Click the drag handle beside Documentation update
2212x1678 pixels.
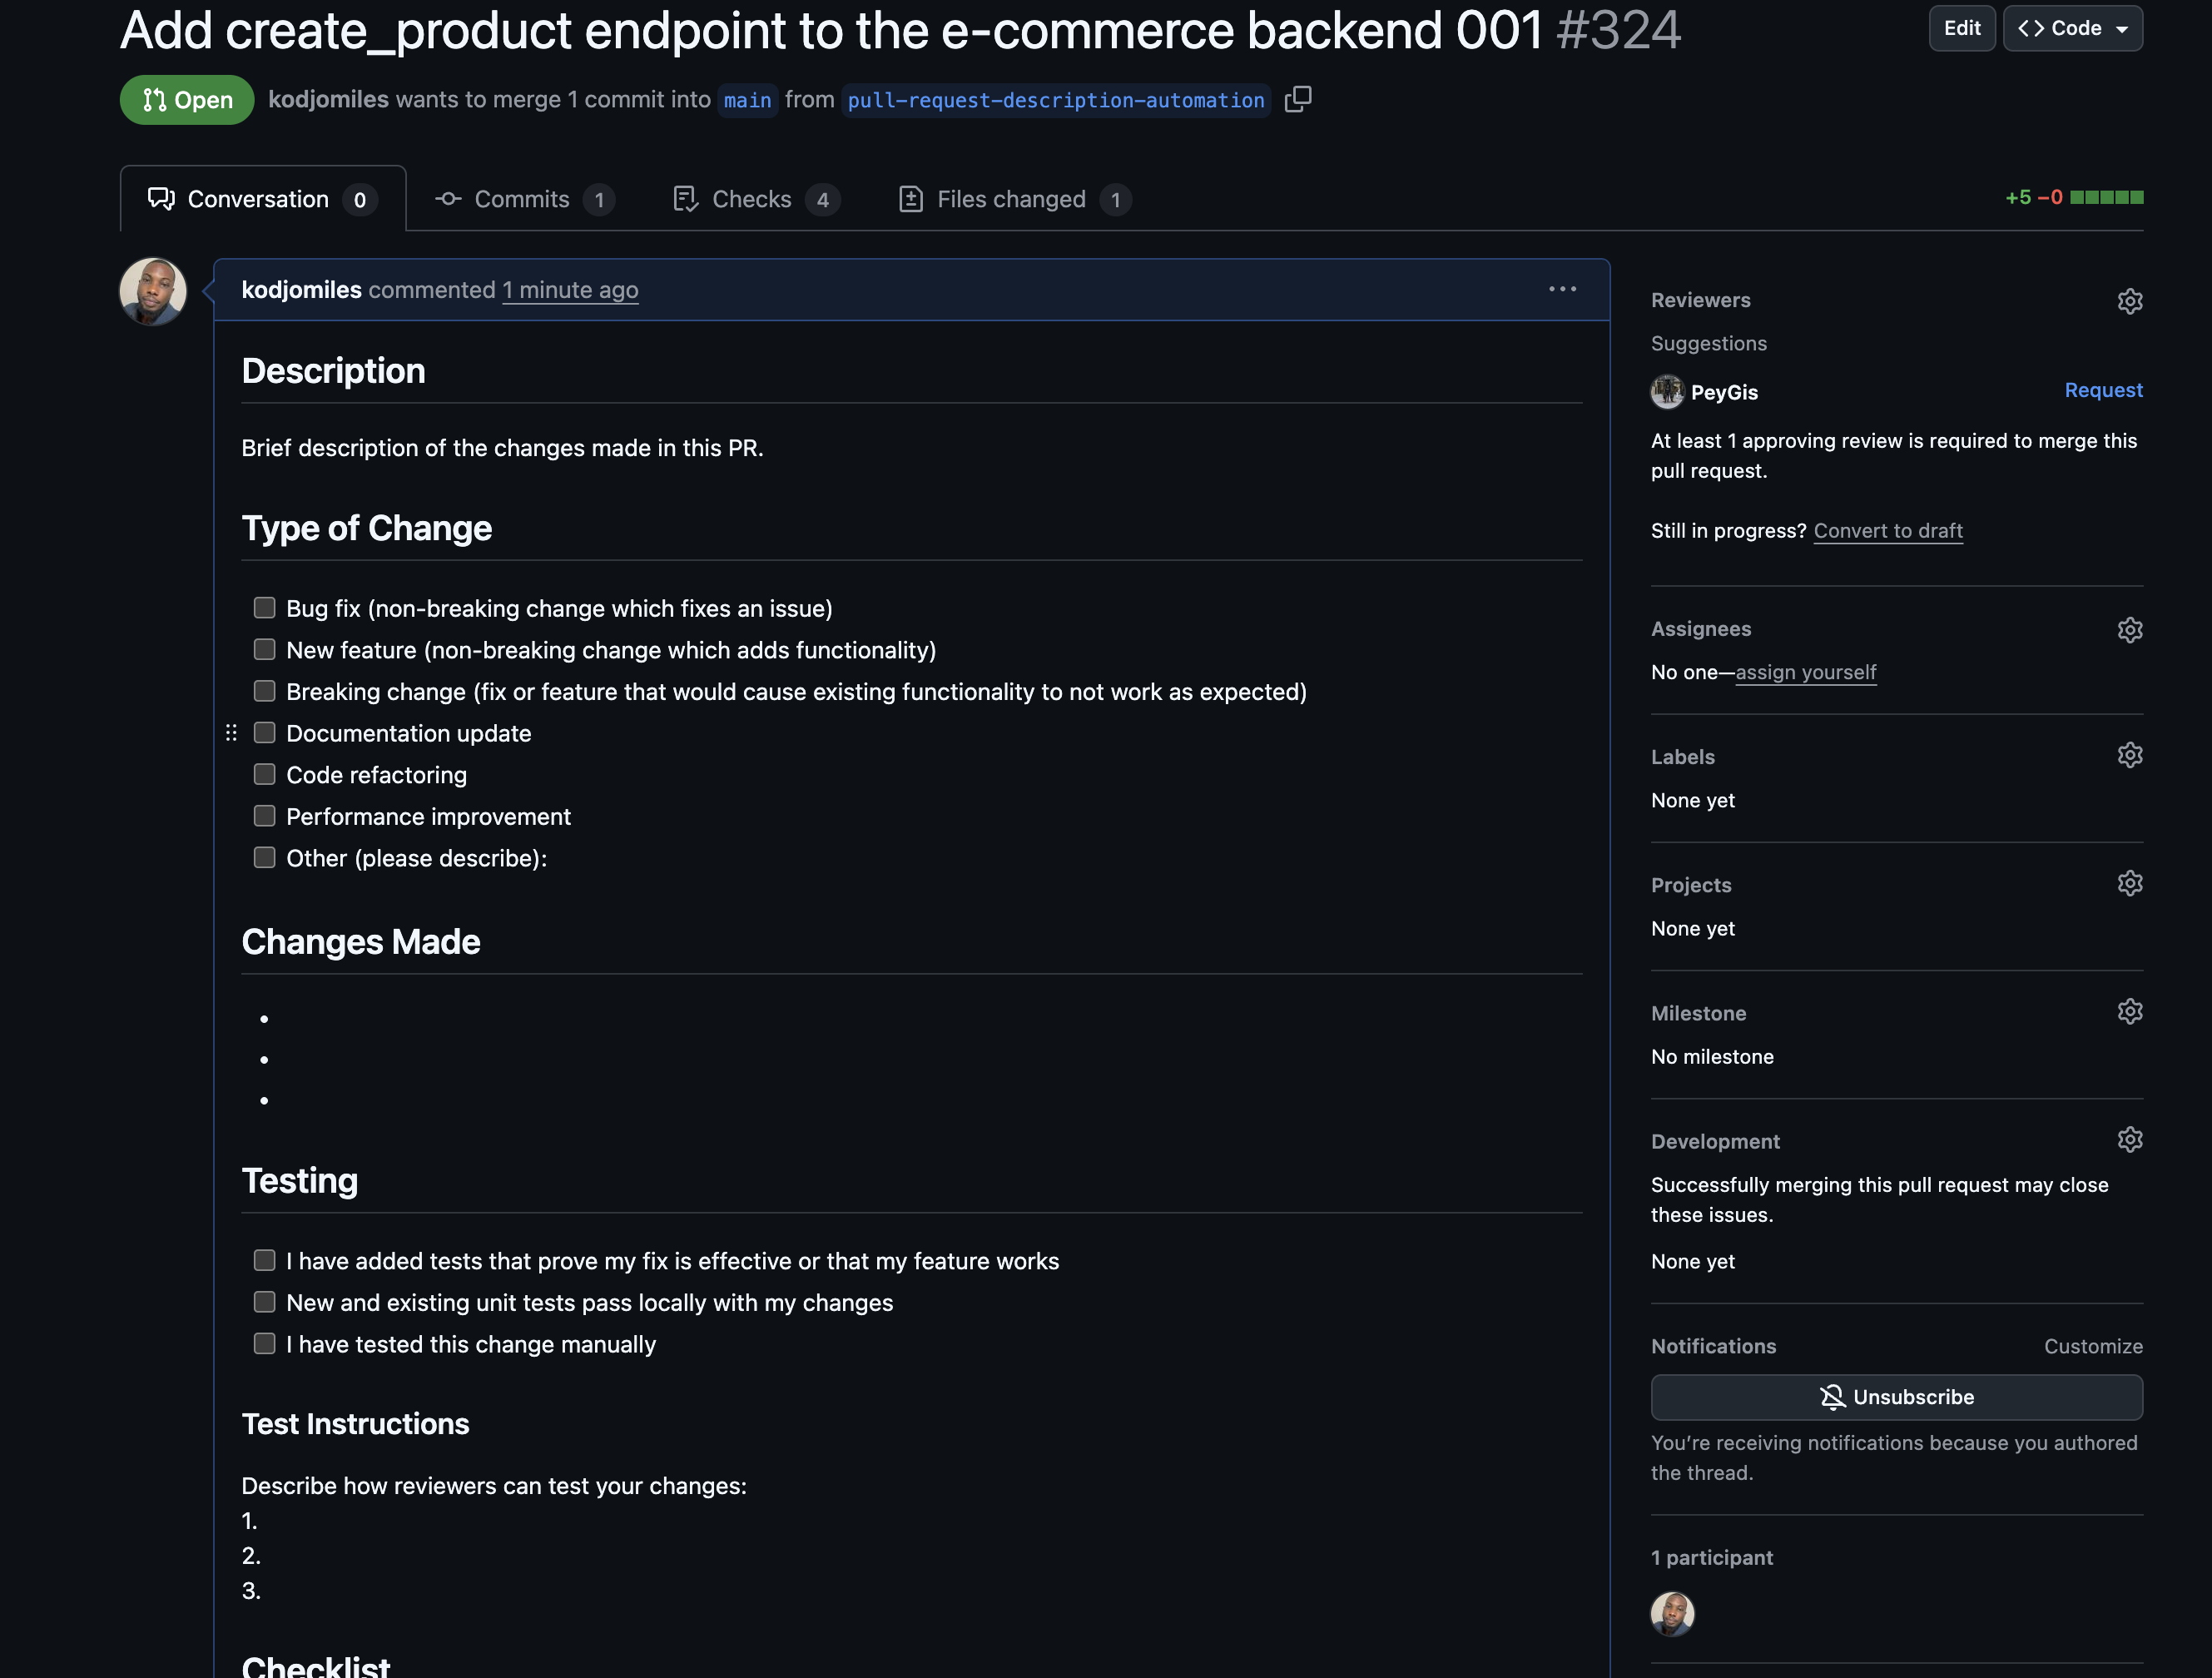231,733
